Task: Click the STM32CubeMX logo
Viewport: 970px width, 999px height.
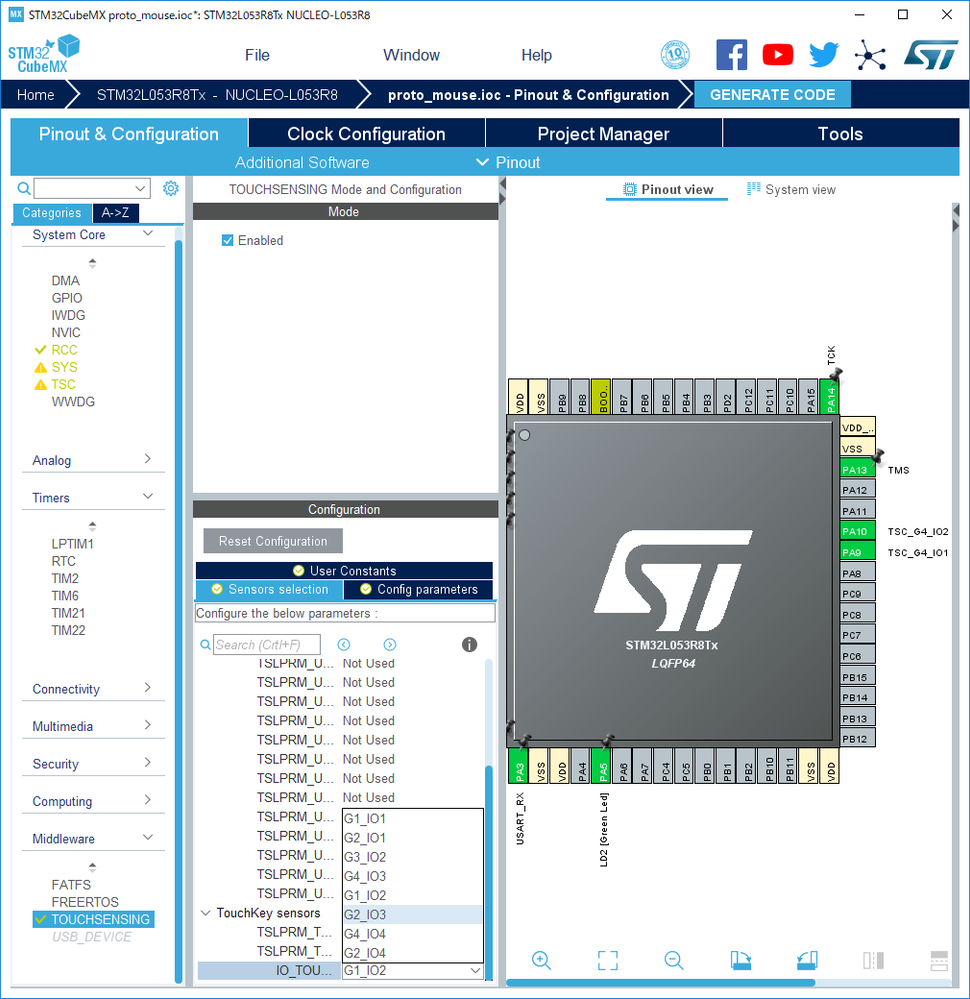Action: [x=43, y=54]
